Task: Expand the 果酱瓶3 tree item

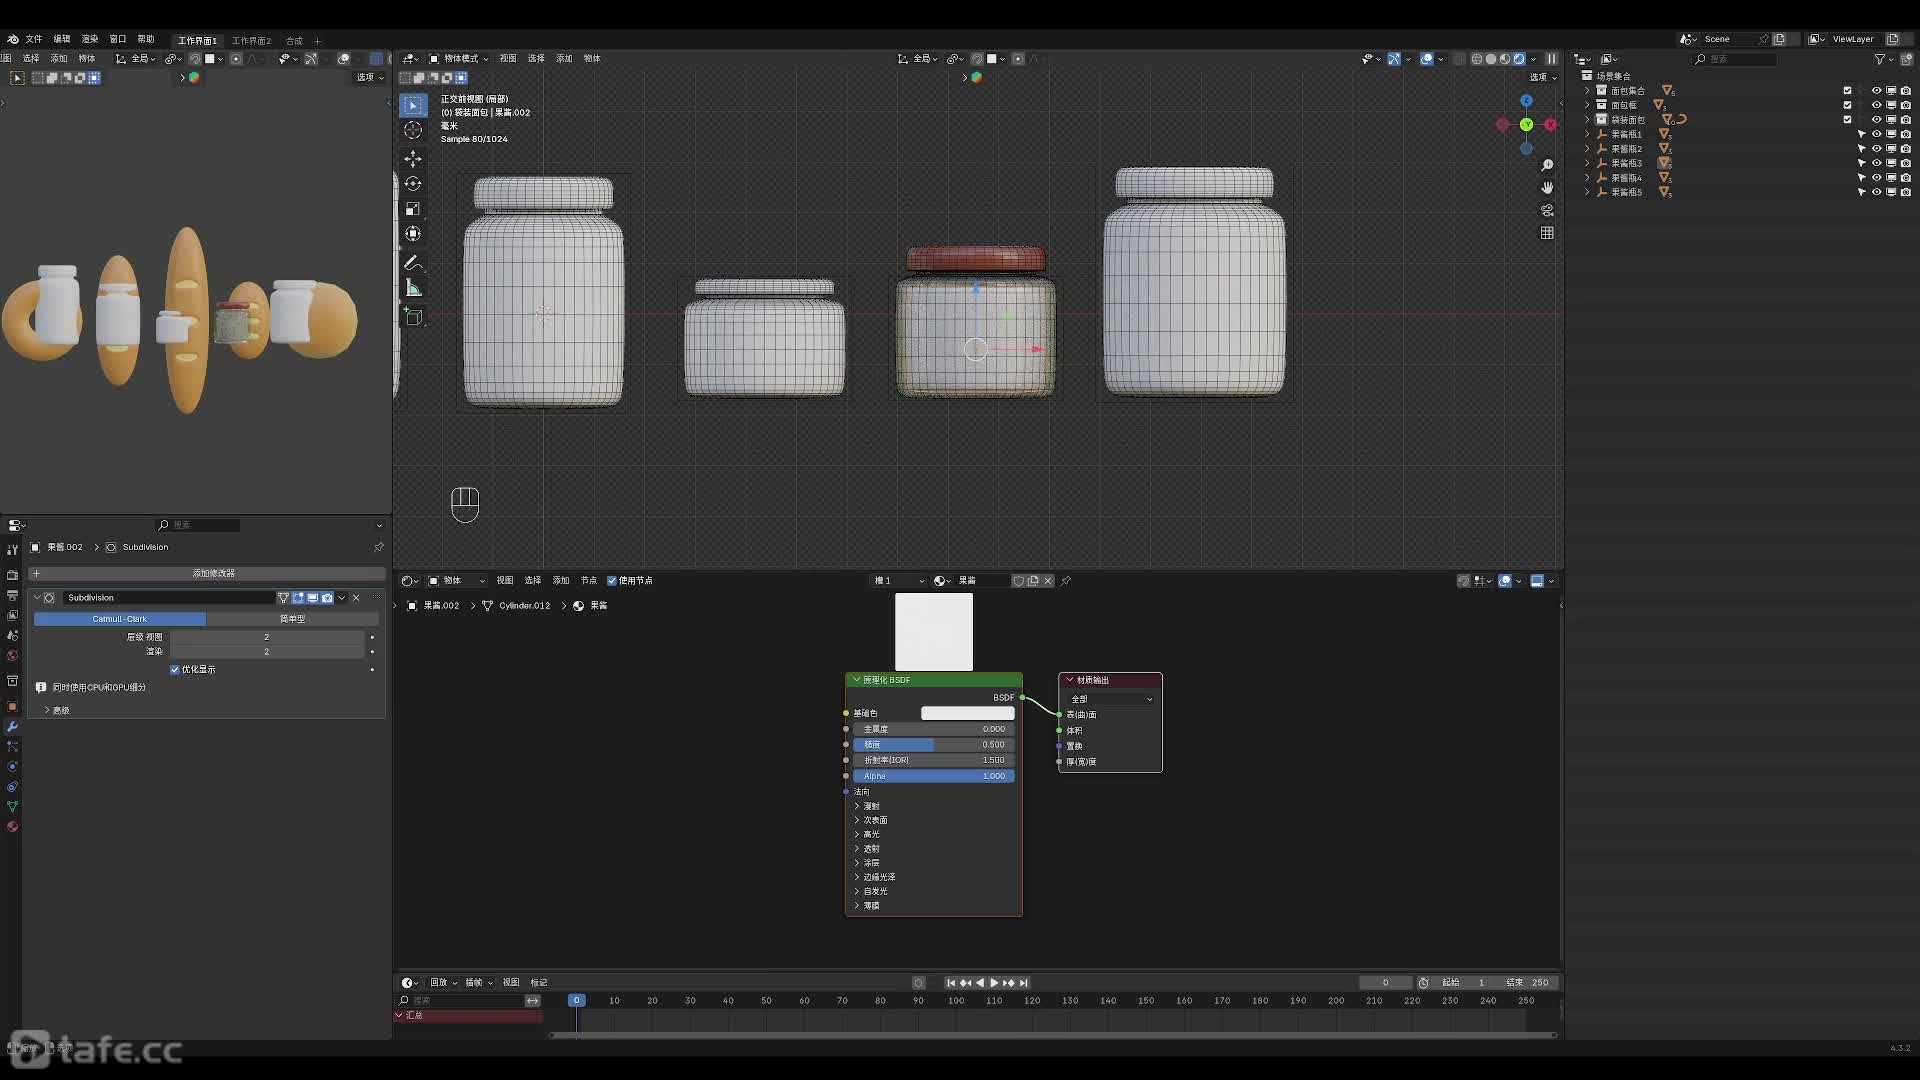Action: click(1587, 163)
